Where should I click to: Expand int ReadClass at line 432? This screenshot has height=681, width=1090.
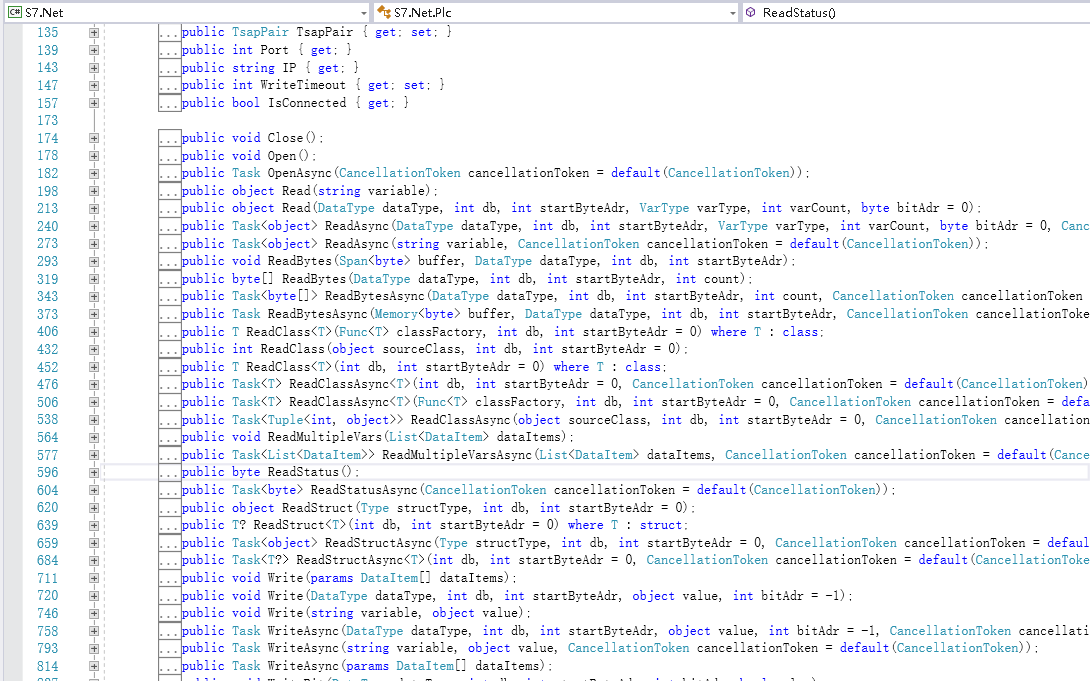(x=94, y=350)
